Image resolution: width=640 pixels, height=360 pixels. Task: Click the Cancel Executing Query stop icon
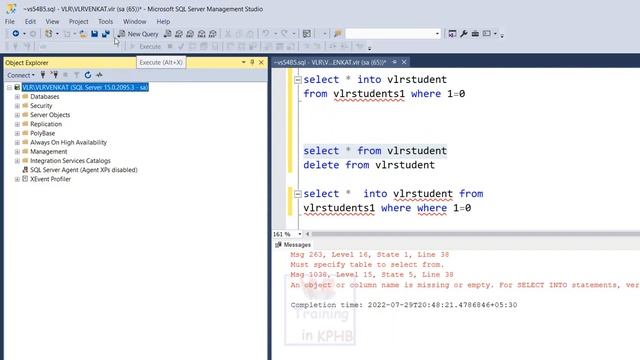click(170, 47)
